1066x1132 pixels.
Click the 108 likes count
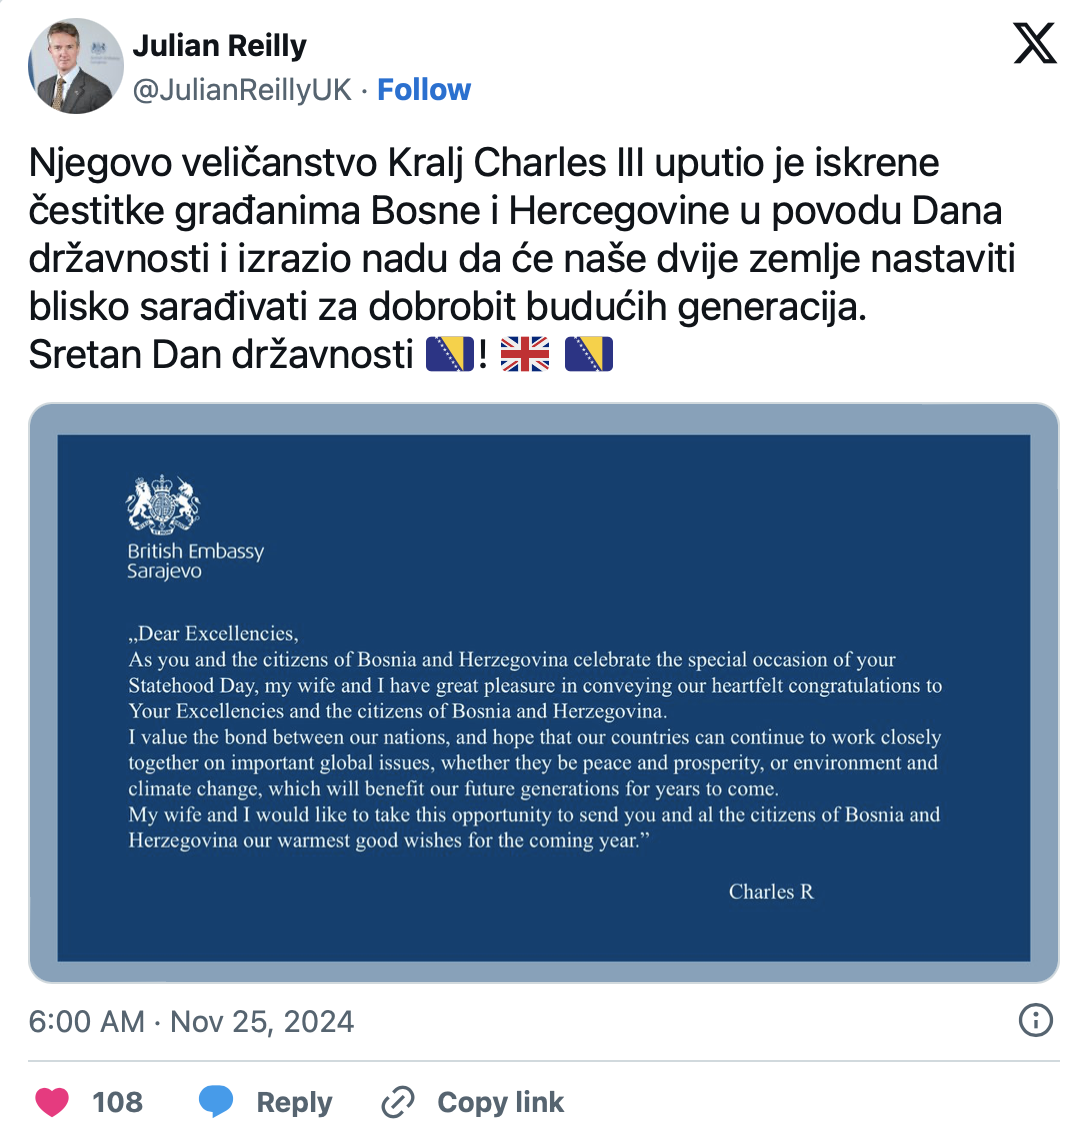pos(117,1102)
